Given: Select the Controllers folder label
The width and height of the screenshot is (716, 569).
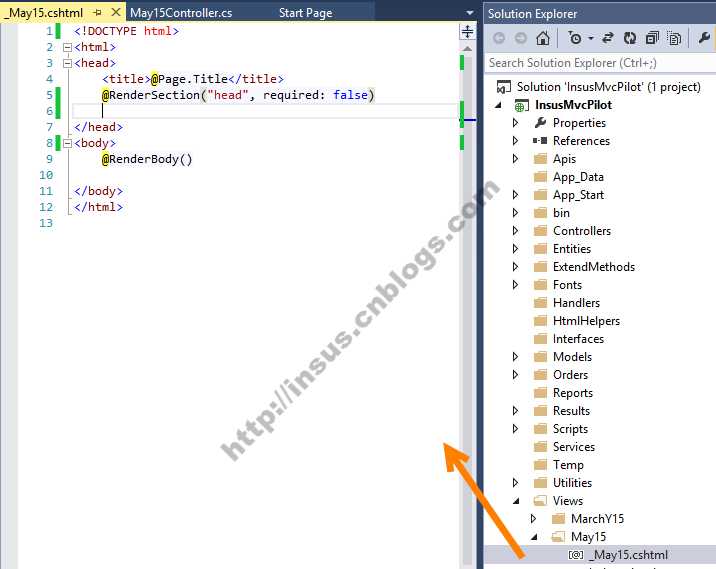Looking at the screenshot, I should pyautogui.click(x=582, y=231).
